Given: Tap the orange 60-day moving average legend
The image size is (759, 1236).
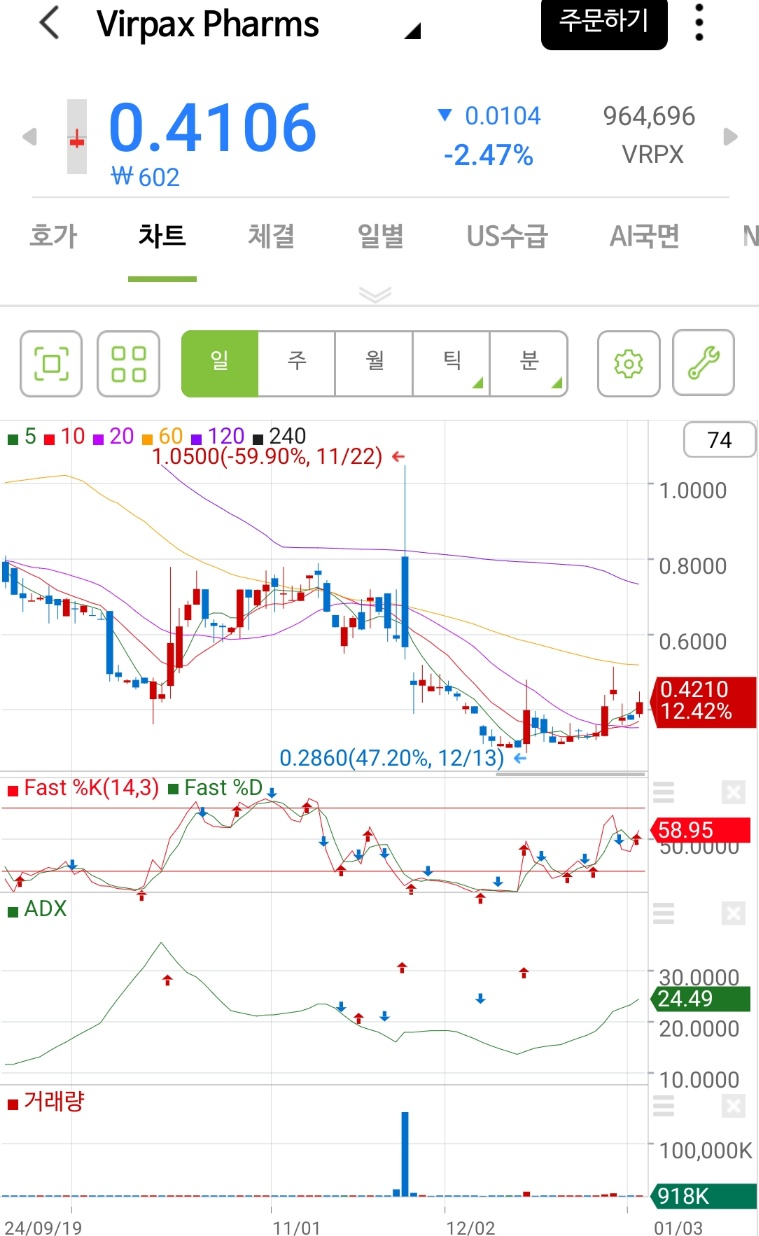Looking at the screenshot, I should pyautogui.click(x=161, y=437).
